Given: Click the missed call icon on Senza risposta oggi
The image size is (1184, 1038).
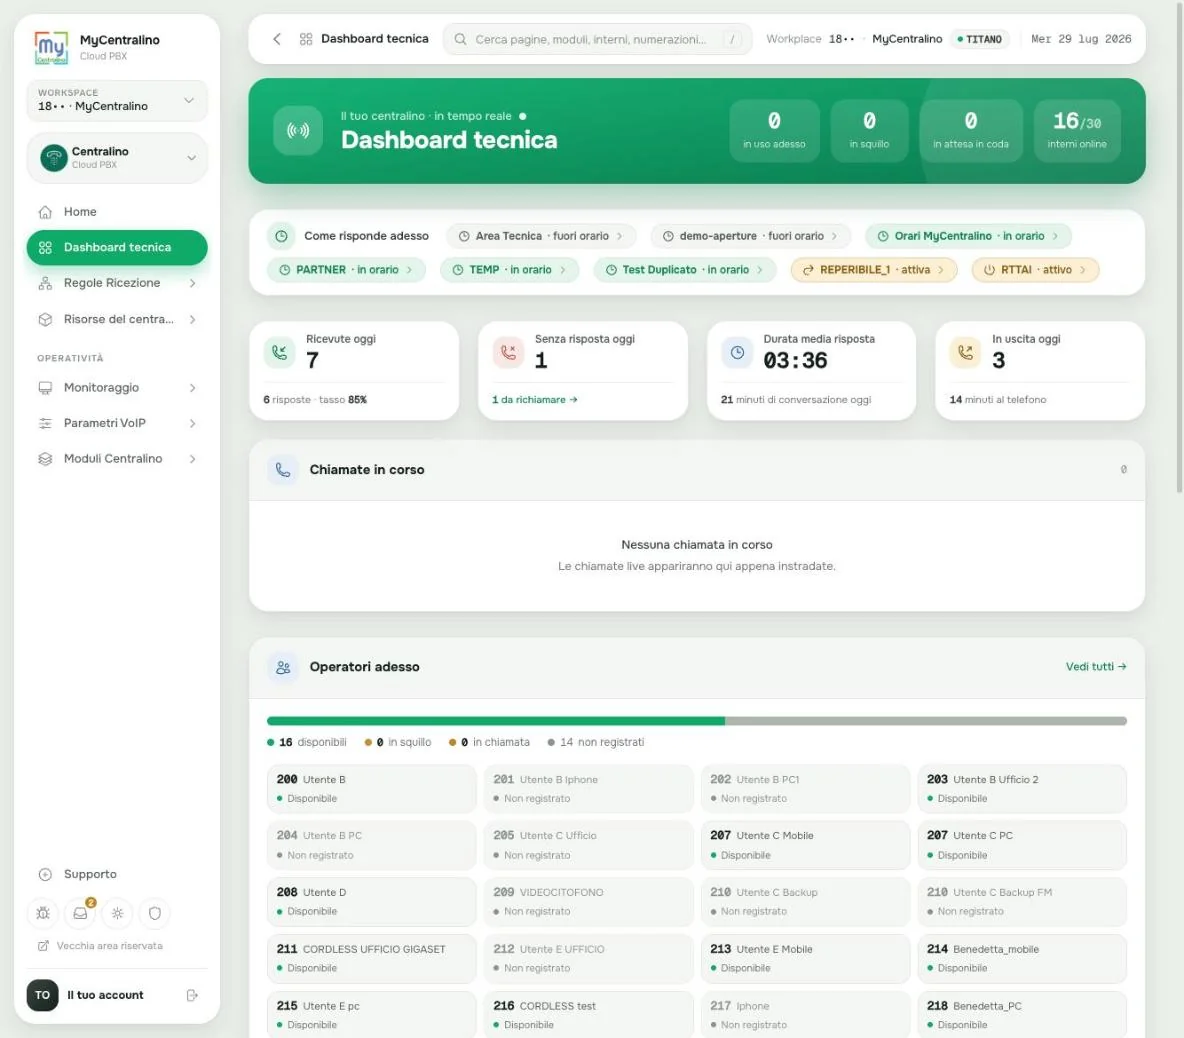Looking at the screenshot, I should 508,353.
